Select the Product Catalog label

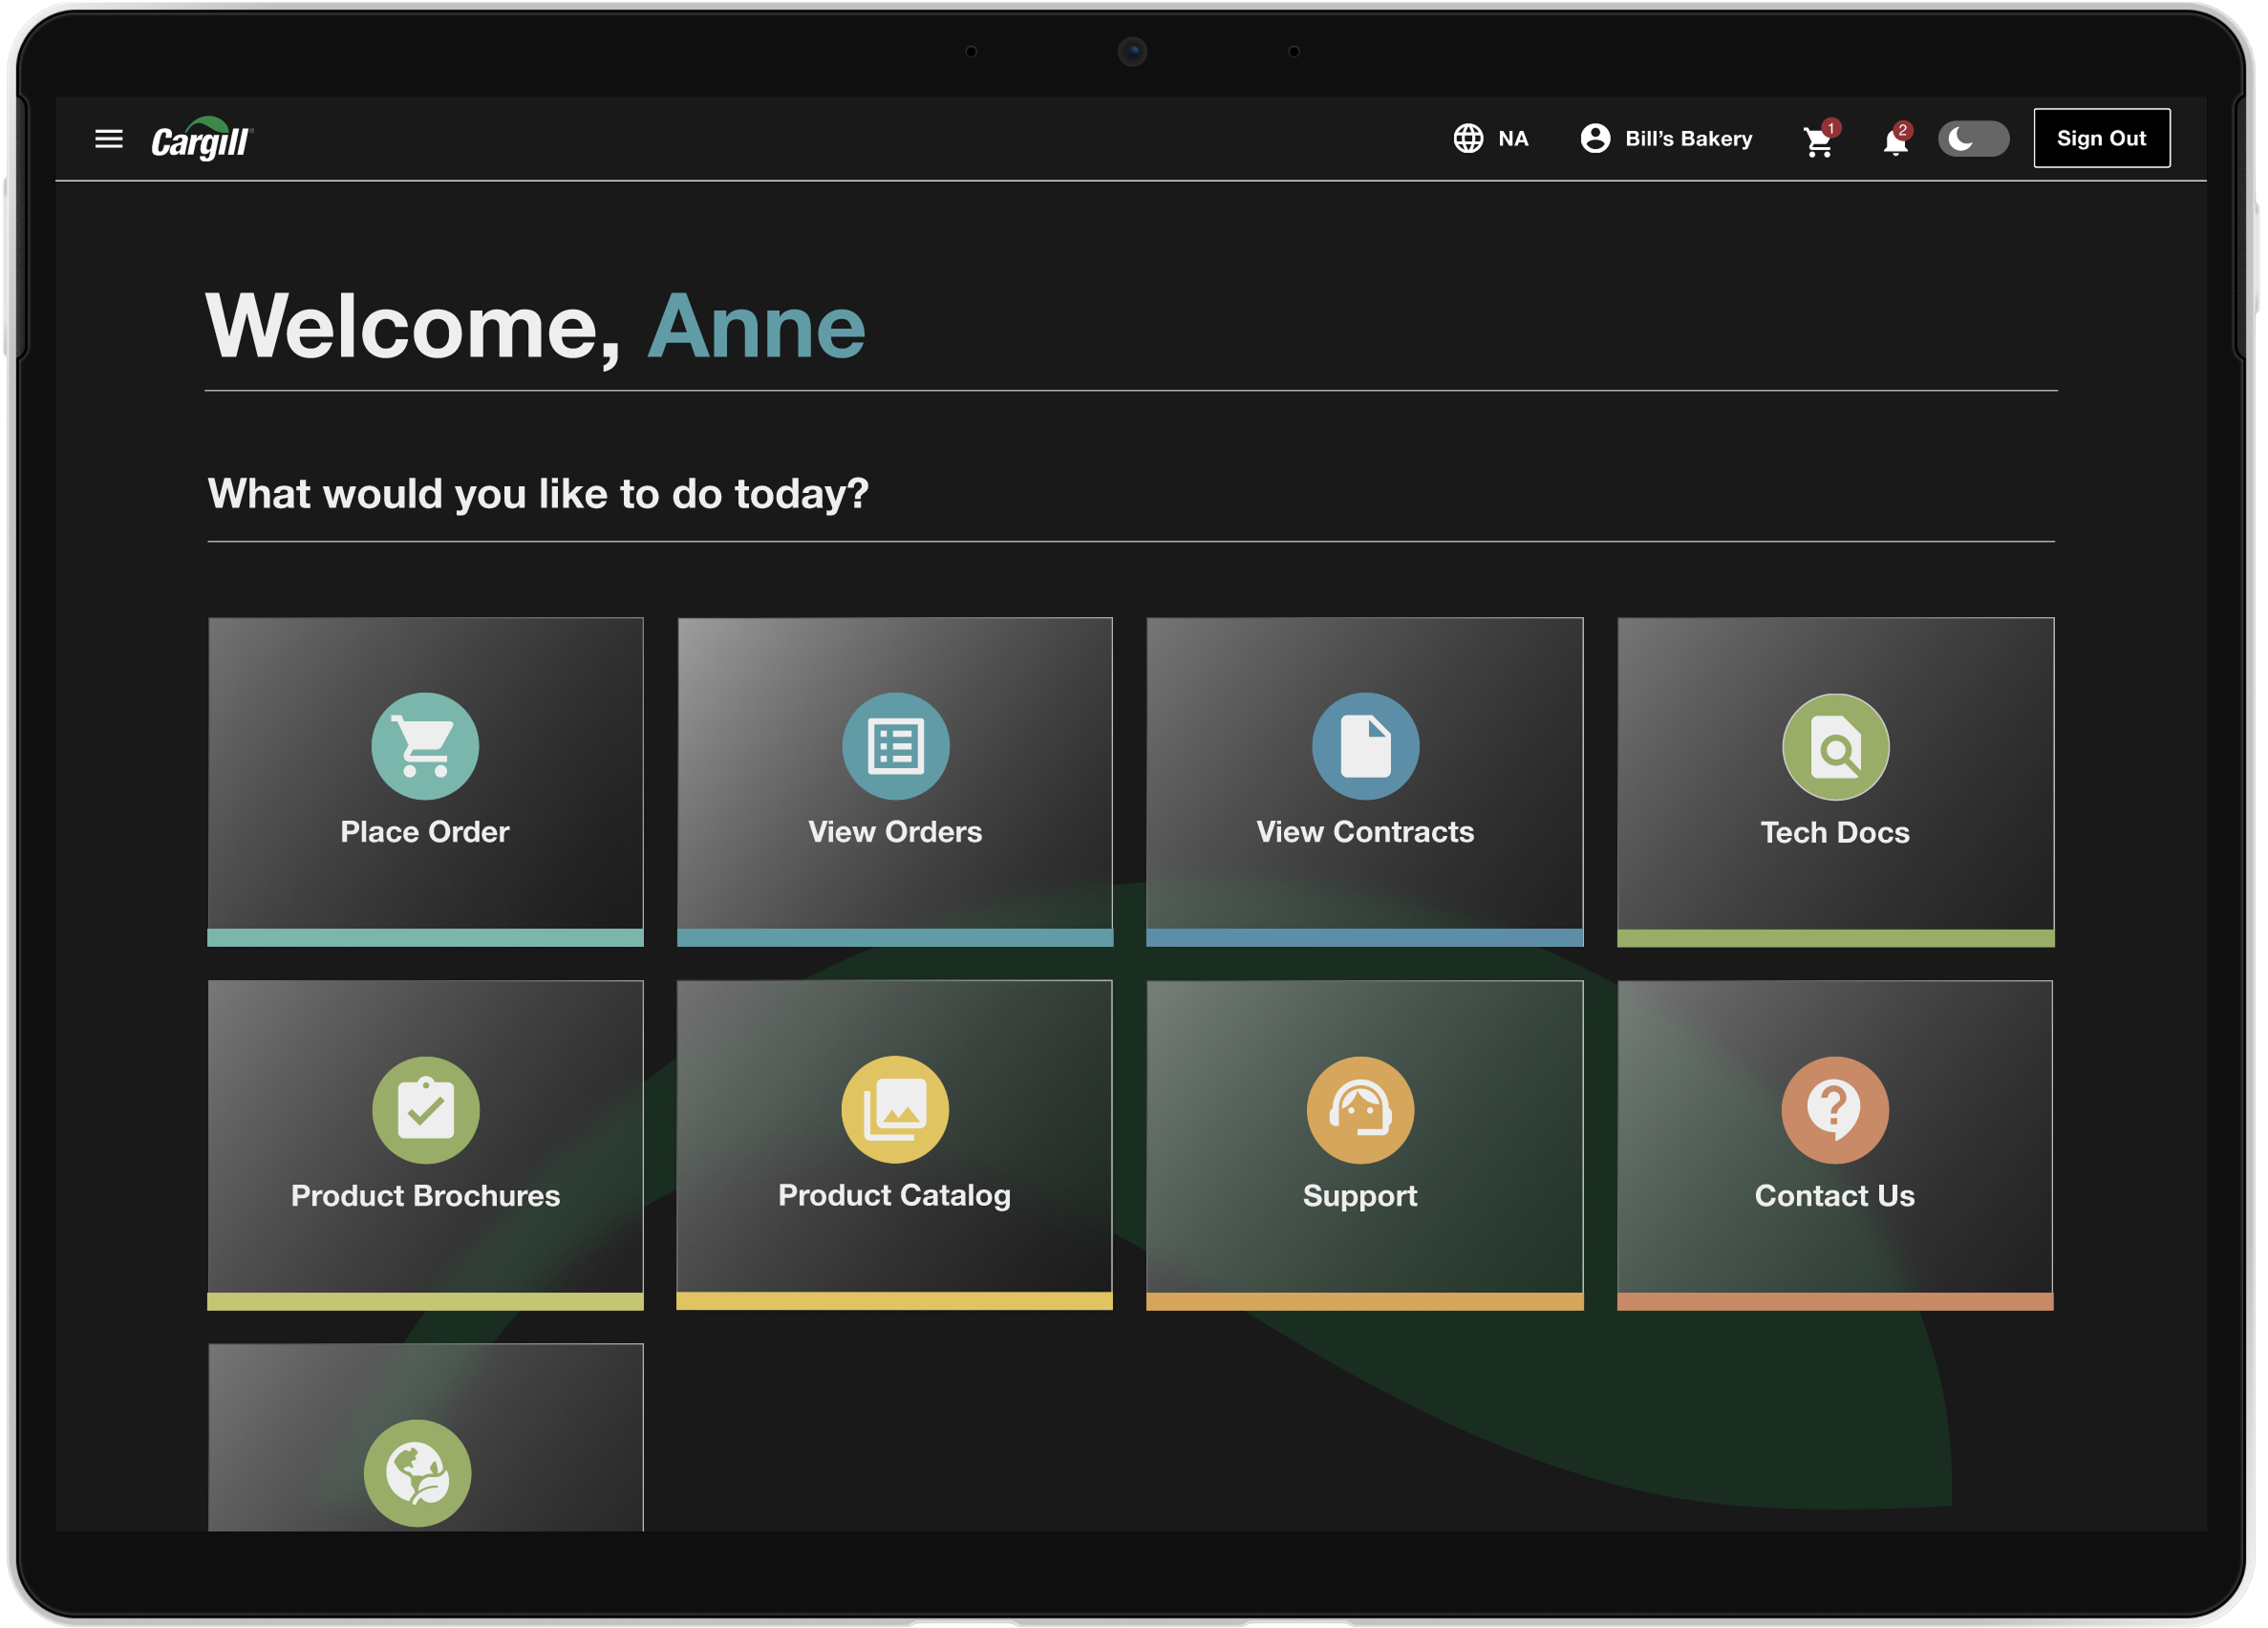pyautogui.click(x=894, y=1195)
